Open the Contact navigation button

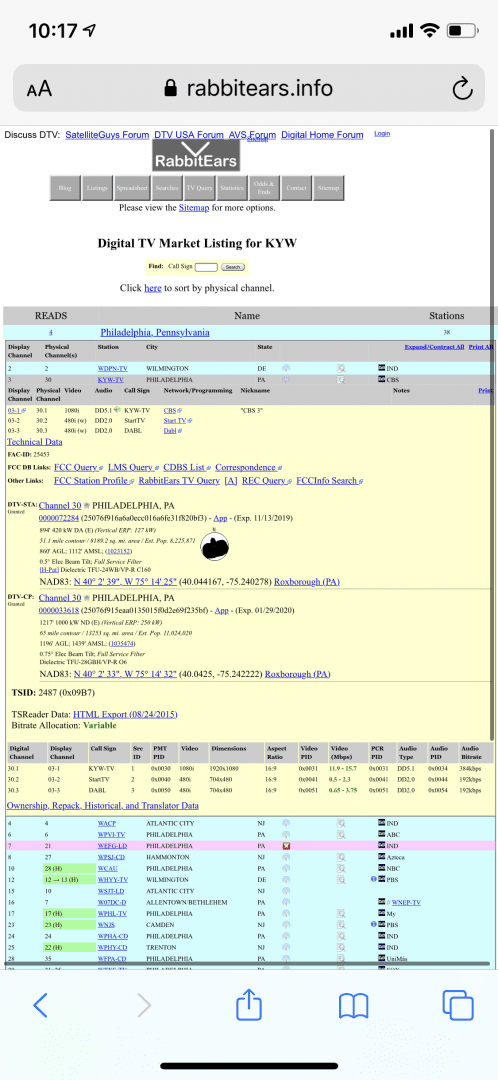coord(297,188)
